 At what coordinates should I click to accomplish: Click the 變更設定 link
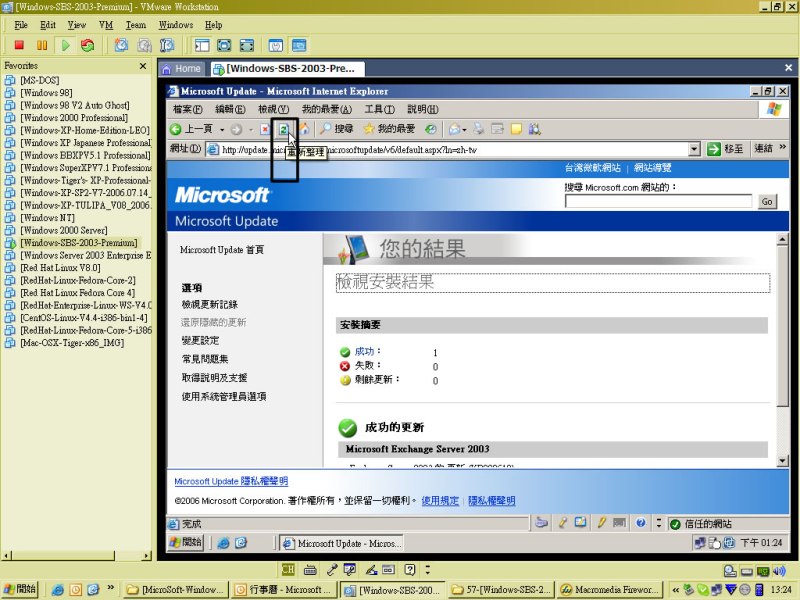click(200, 340)
